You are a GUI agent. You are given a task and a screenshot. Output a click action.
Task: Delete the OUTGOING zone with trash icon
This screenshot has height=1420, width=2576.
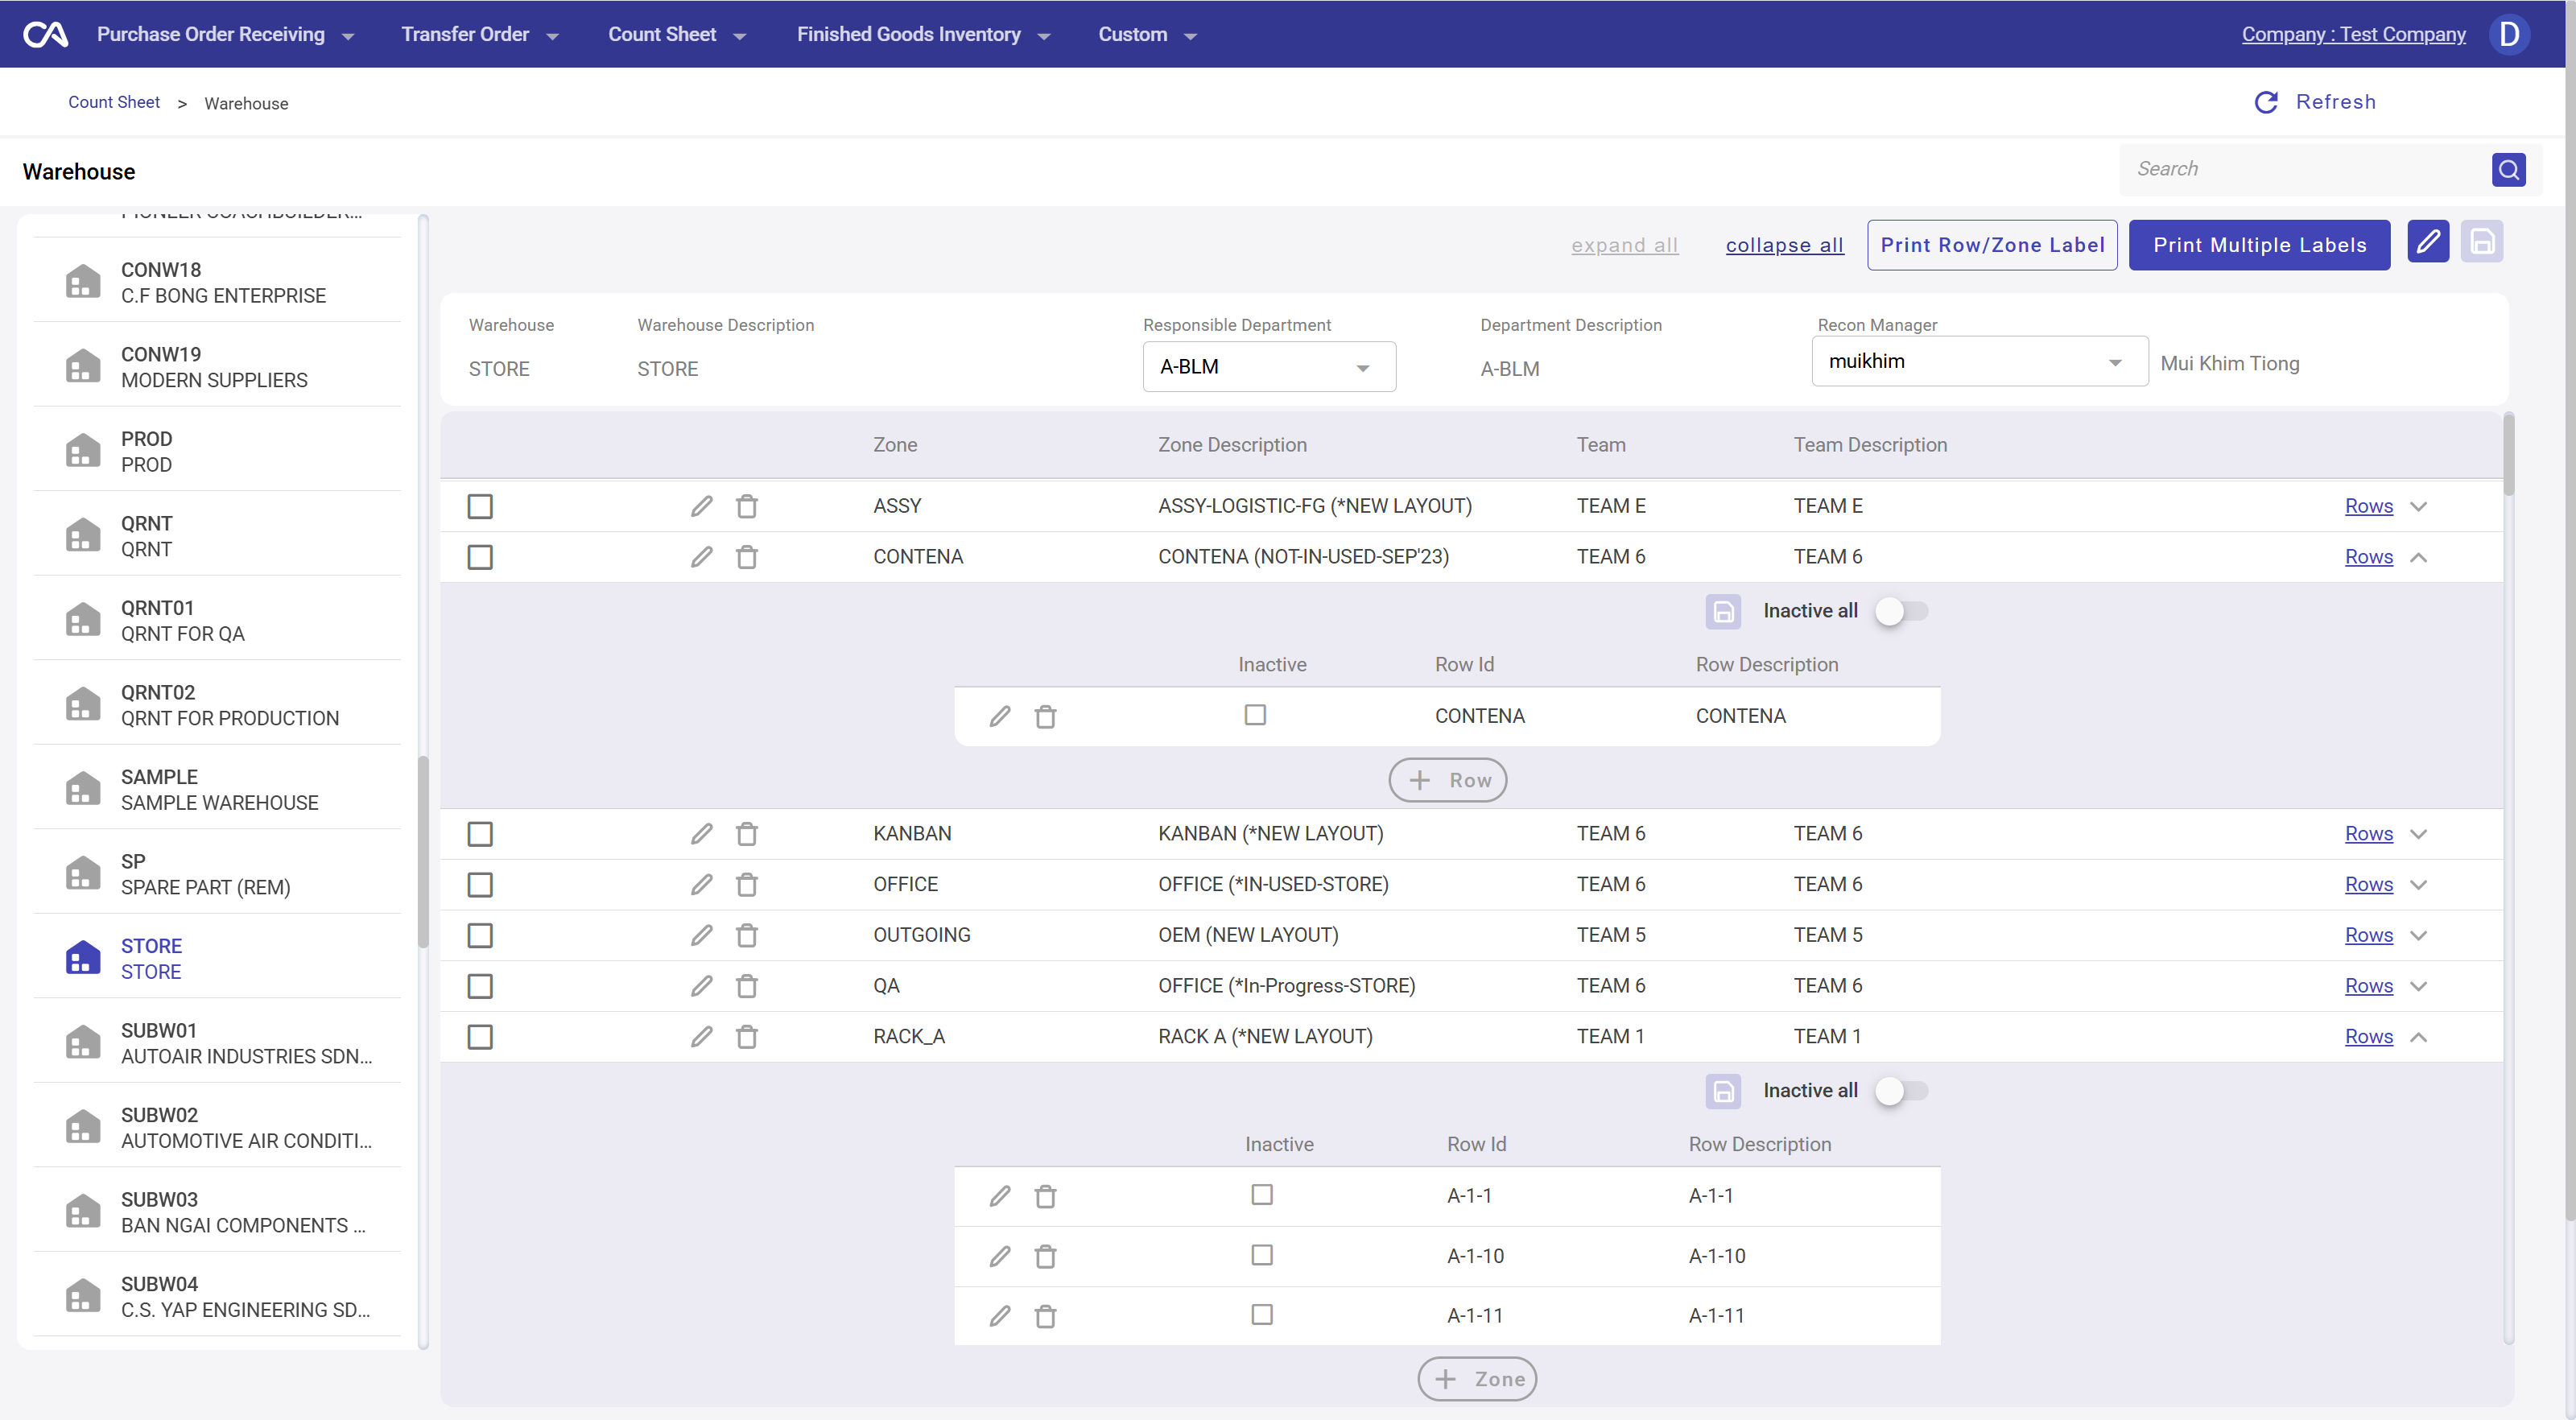tap(747, 935)
